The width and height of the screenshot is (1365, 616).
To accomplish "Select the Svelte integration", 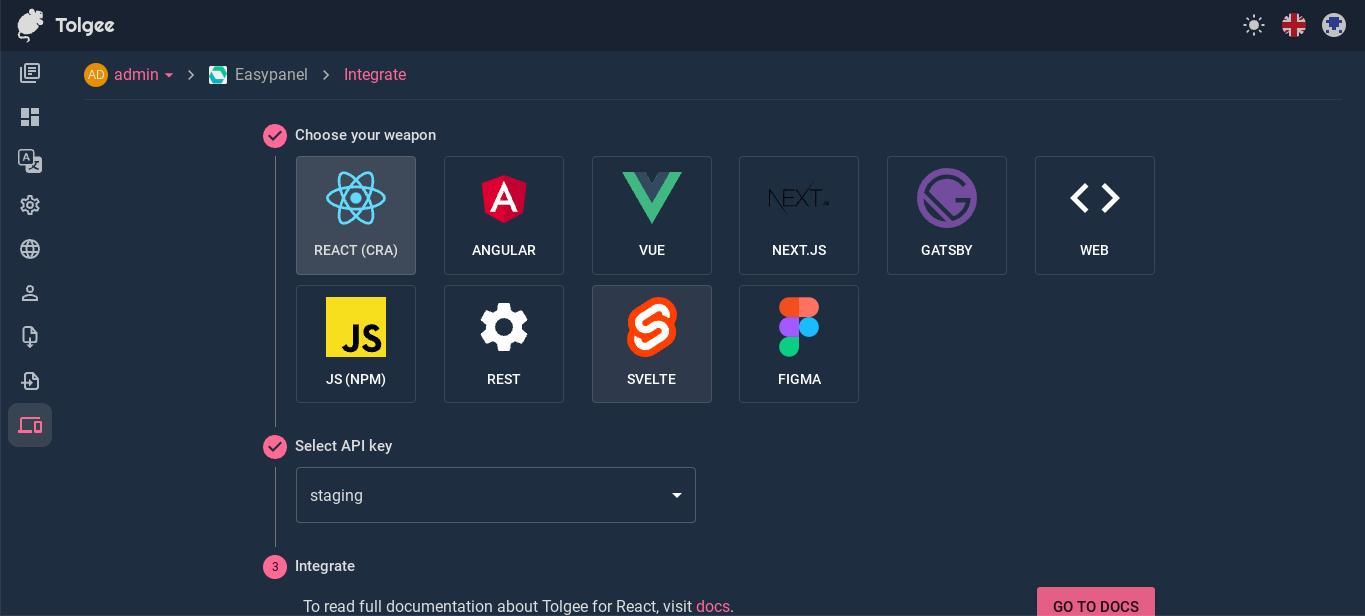I will 651,344.
